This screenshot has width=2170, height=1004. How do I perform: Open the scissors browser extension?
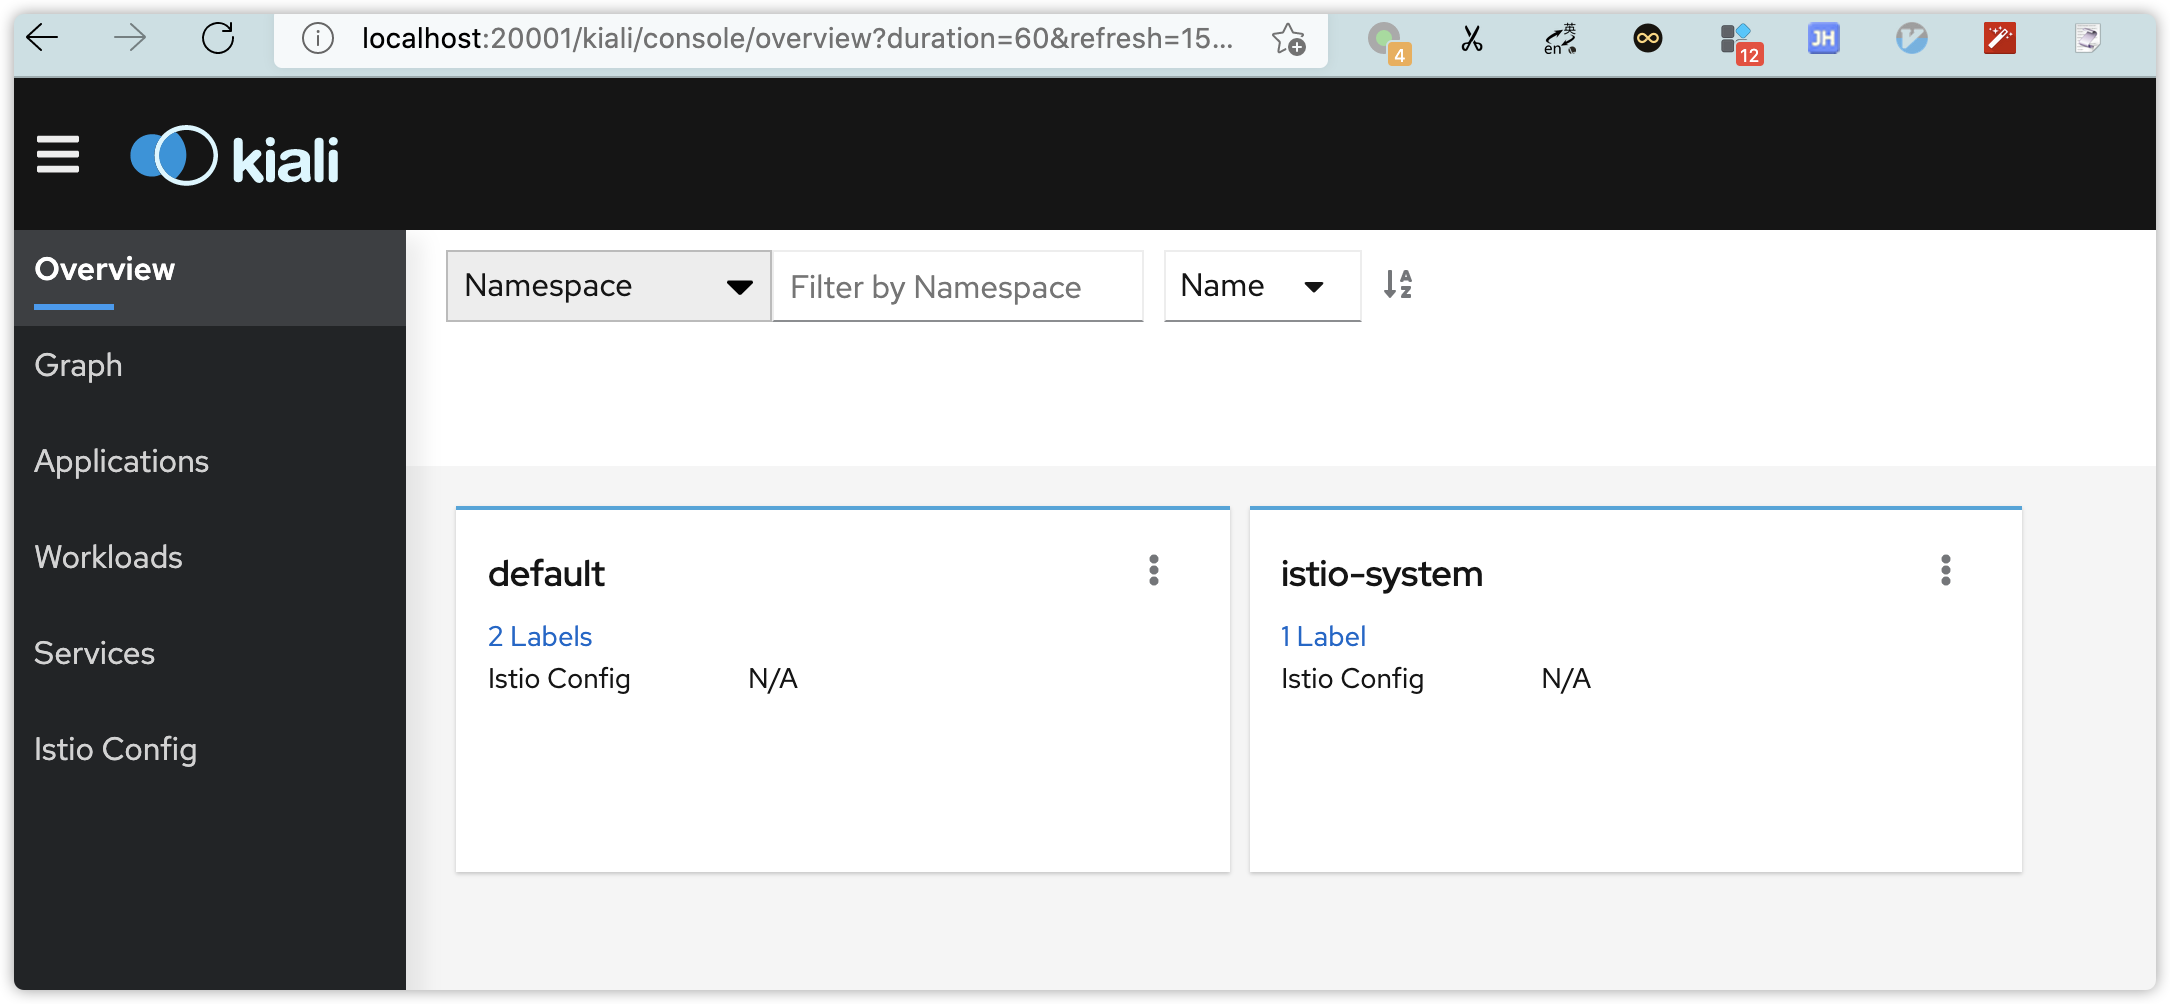tap(1472, 39)
